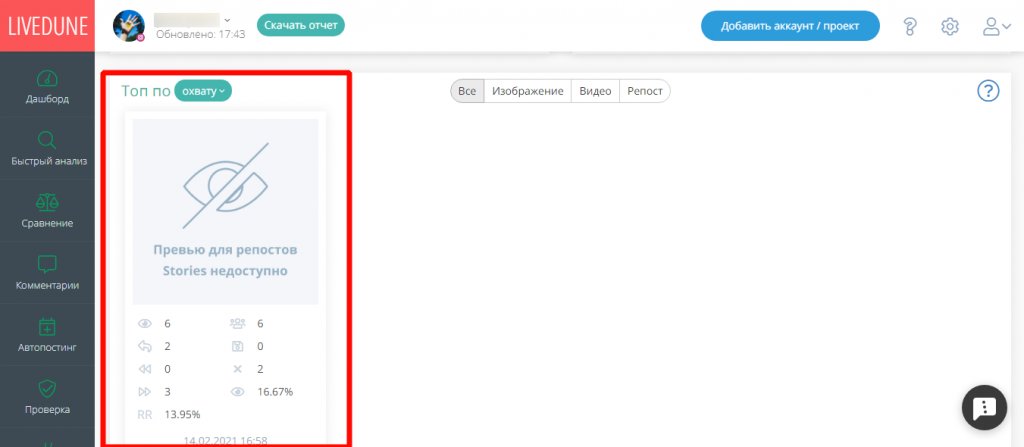Select the Все filter tab
This screenshot has height=447, width=1024.
point(467,91)
